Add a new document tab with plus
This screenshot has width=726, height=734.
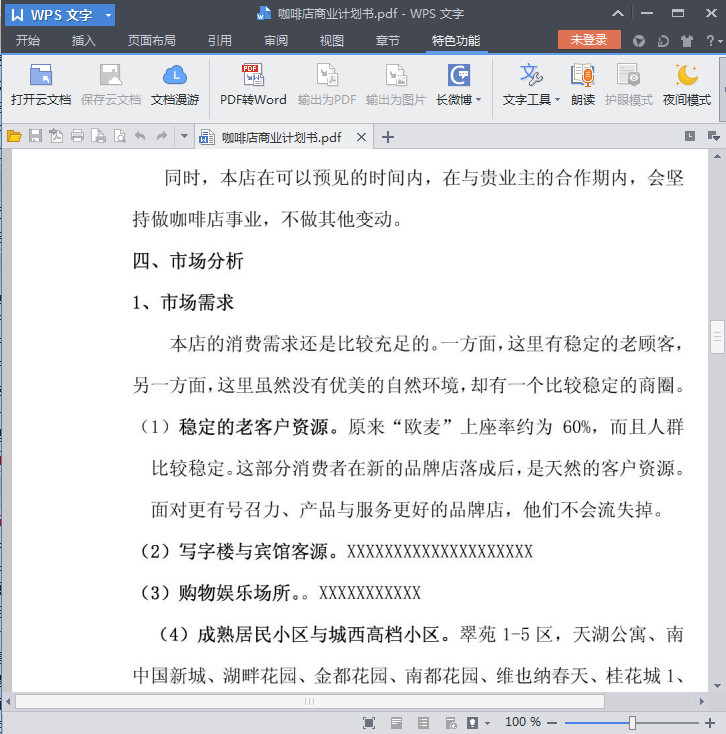(388, 137)
